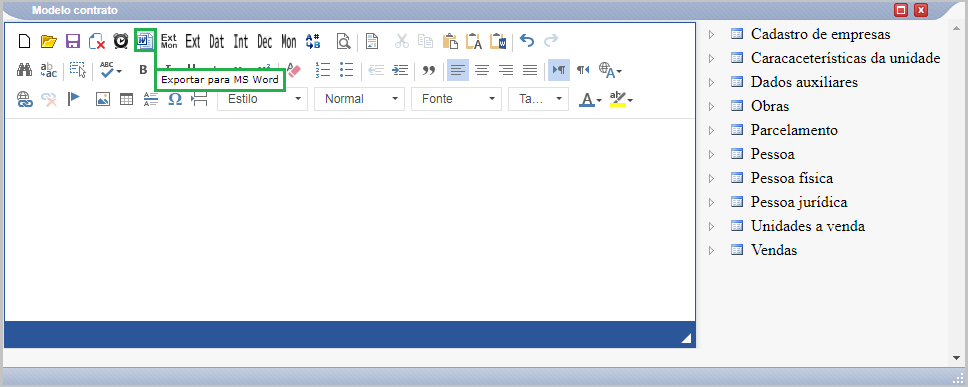The image size is (968, 387).
Task: Find text with the binoculars icon
Action: pyautogui.click(x=24, y=70)
